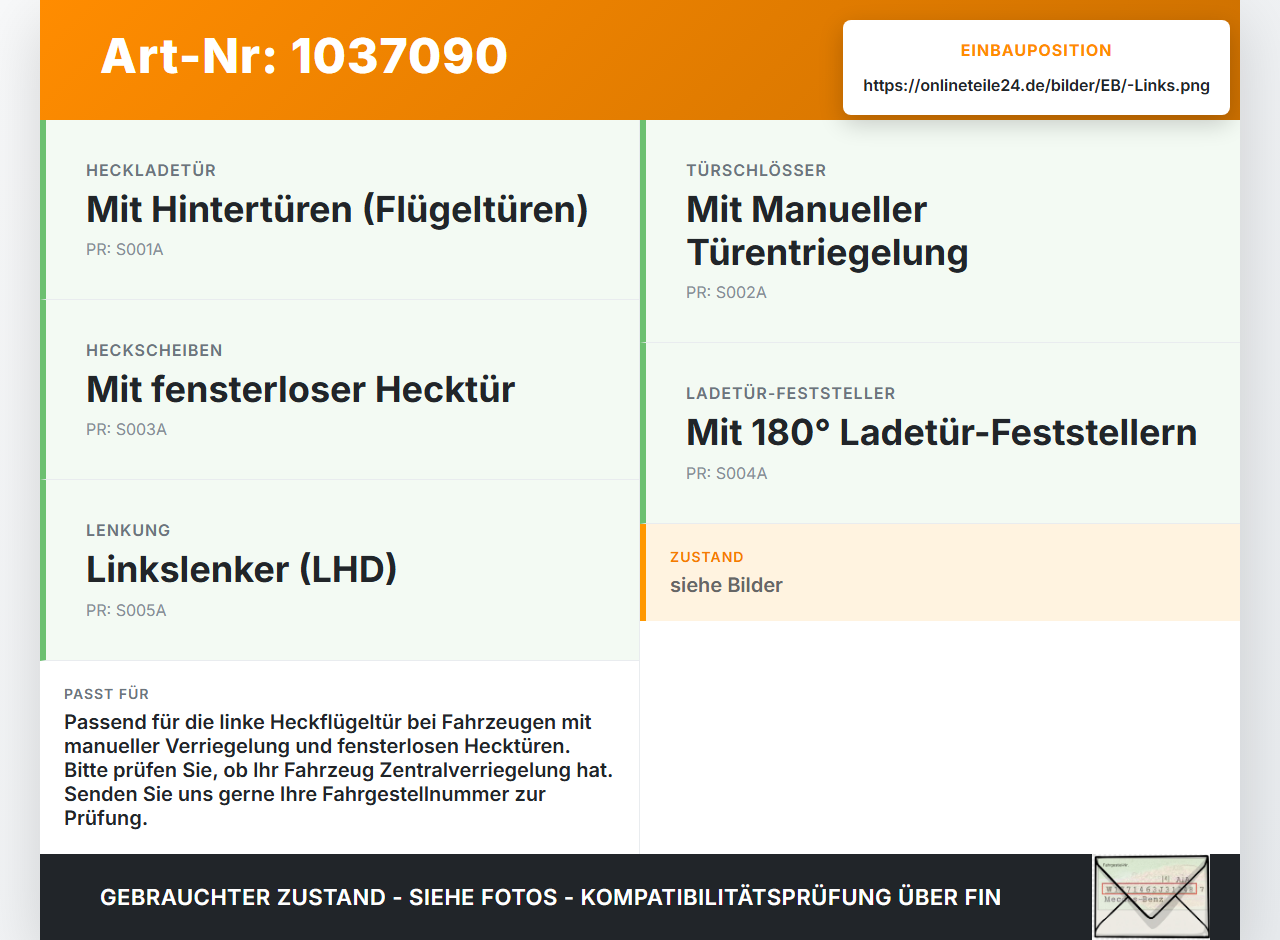Image resolution: width=1280 pixels, height=940 pixels.
Task: Click the PR: S005A code
Action: [x=126, y=610]
